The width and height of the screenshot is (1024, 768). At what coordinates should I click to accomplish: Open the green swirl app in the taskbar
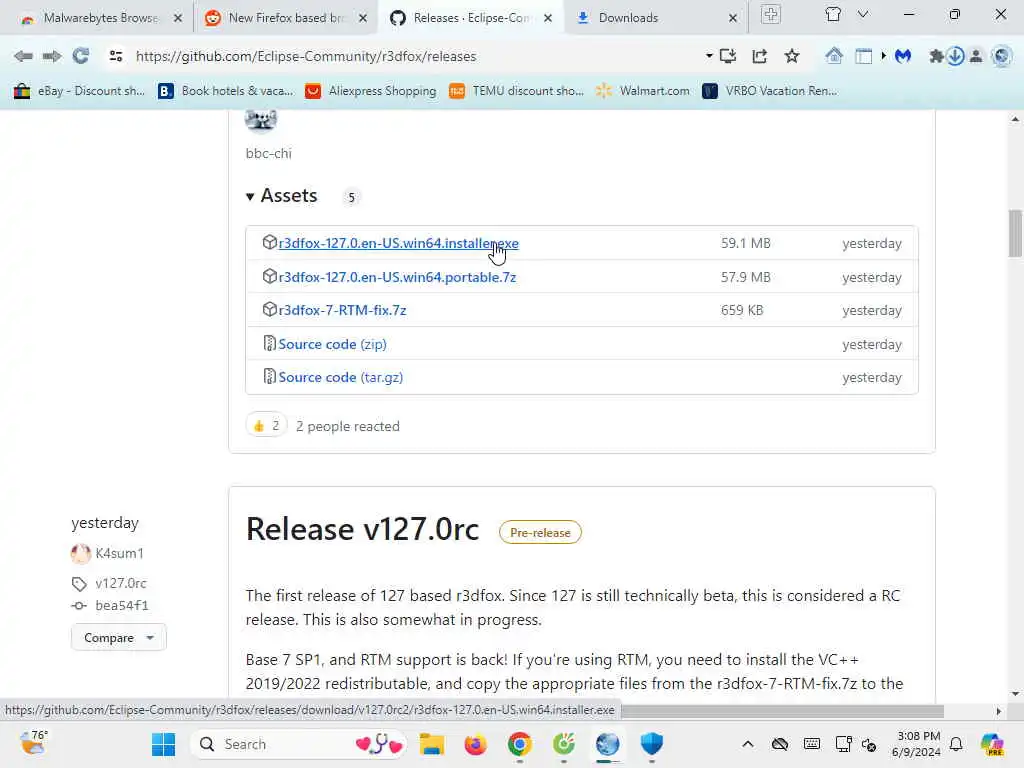coord(564,744)
